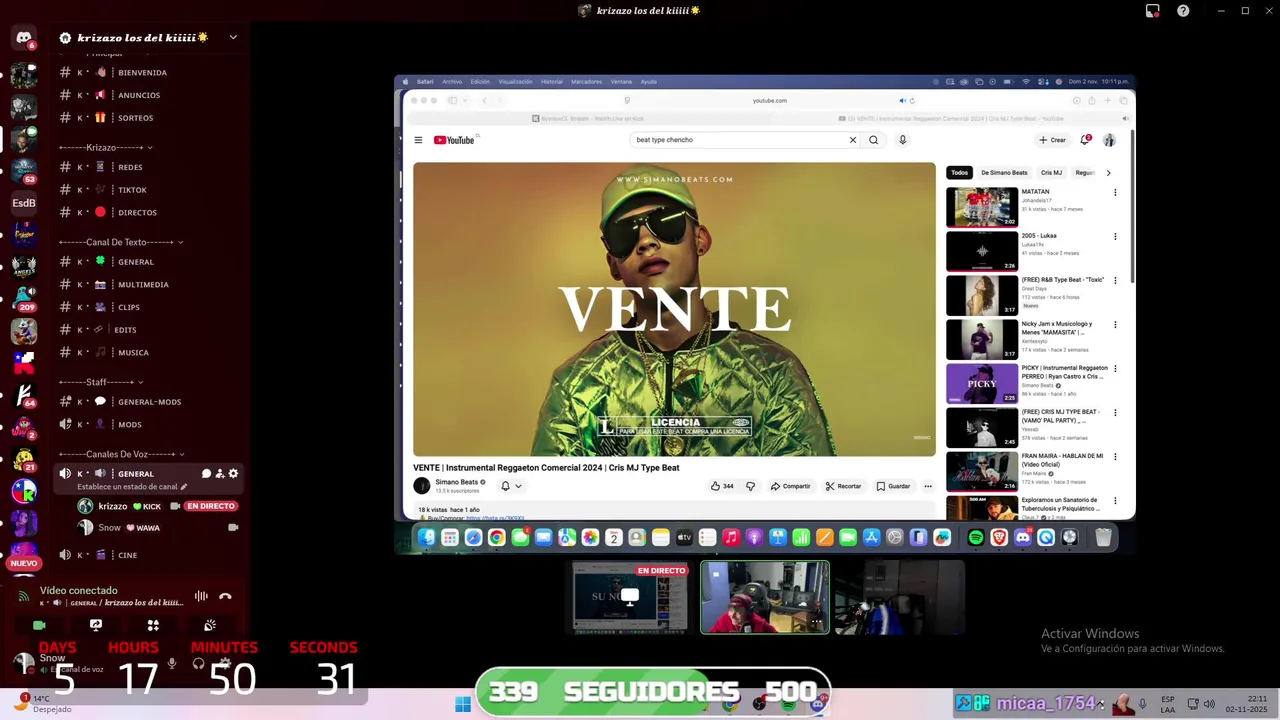Select user krizazo in voice channel
The height and width of the screenshot is (720, 1280).
[x=112, y=506]
